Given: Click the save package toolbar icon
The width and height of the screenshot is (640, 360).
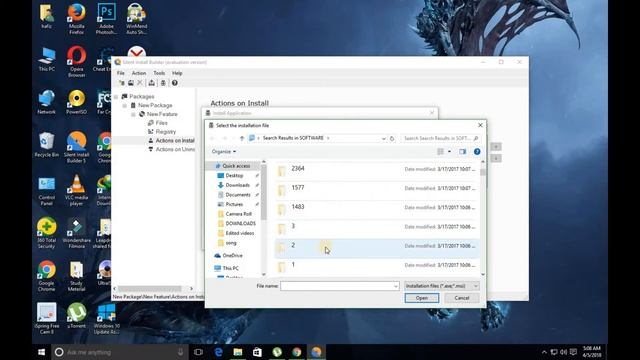Looking at the screenshot, I should pos(131,83).
